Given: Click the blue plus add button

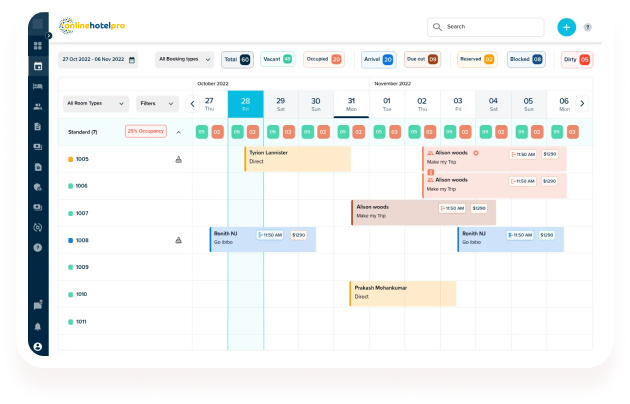Looking at the screenshot, I should point(567,27).
